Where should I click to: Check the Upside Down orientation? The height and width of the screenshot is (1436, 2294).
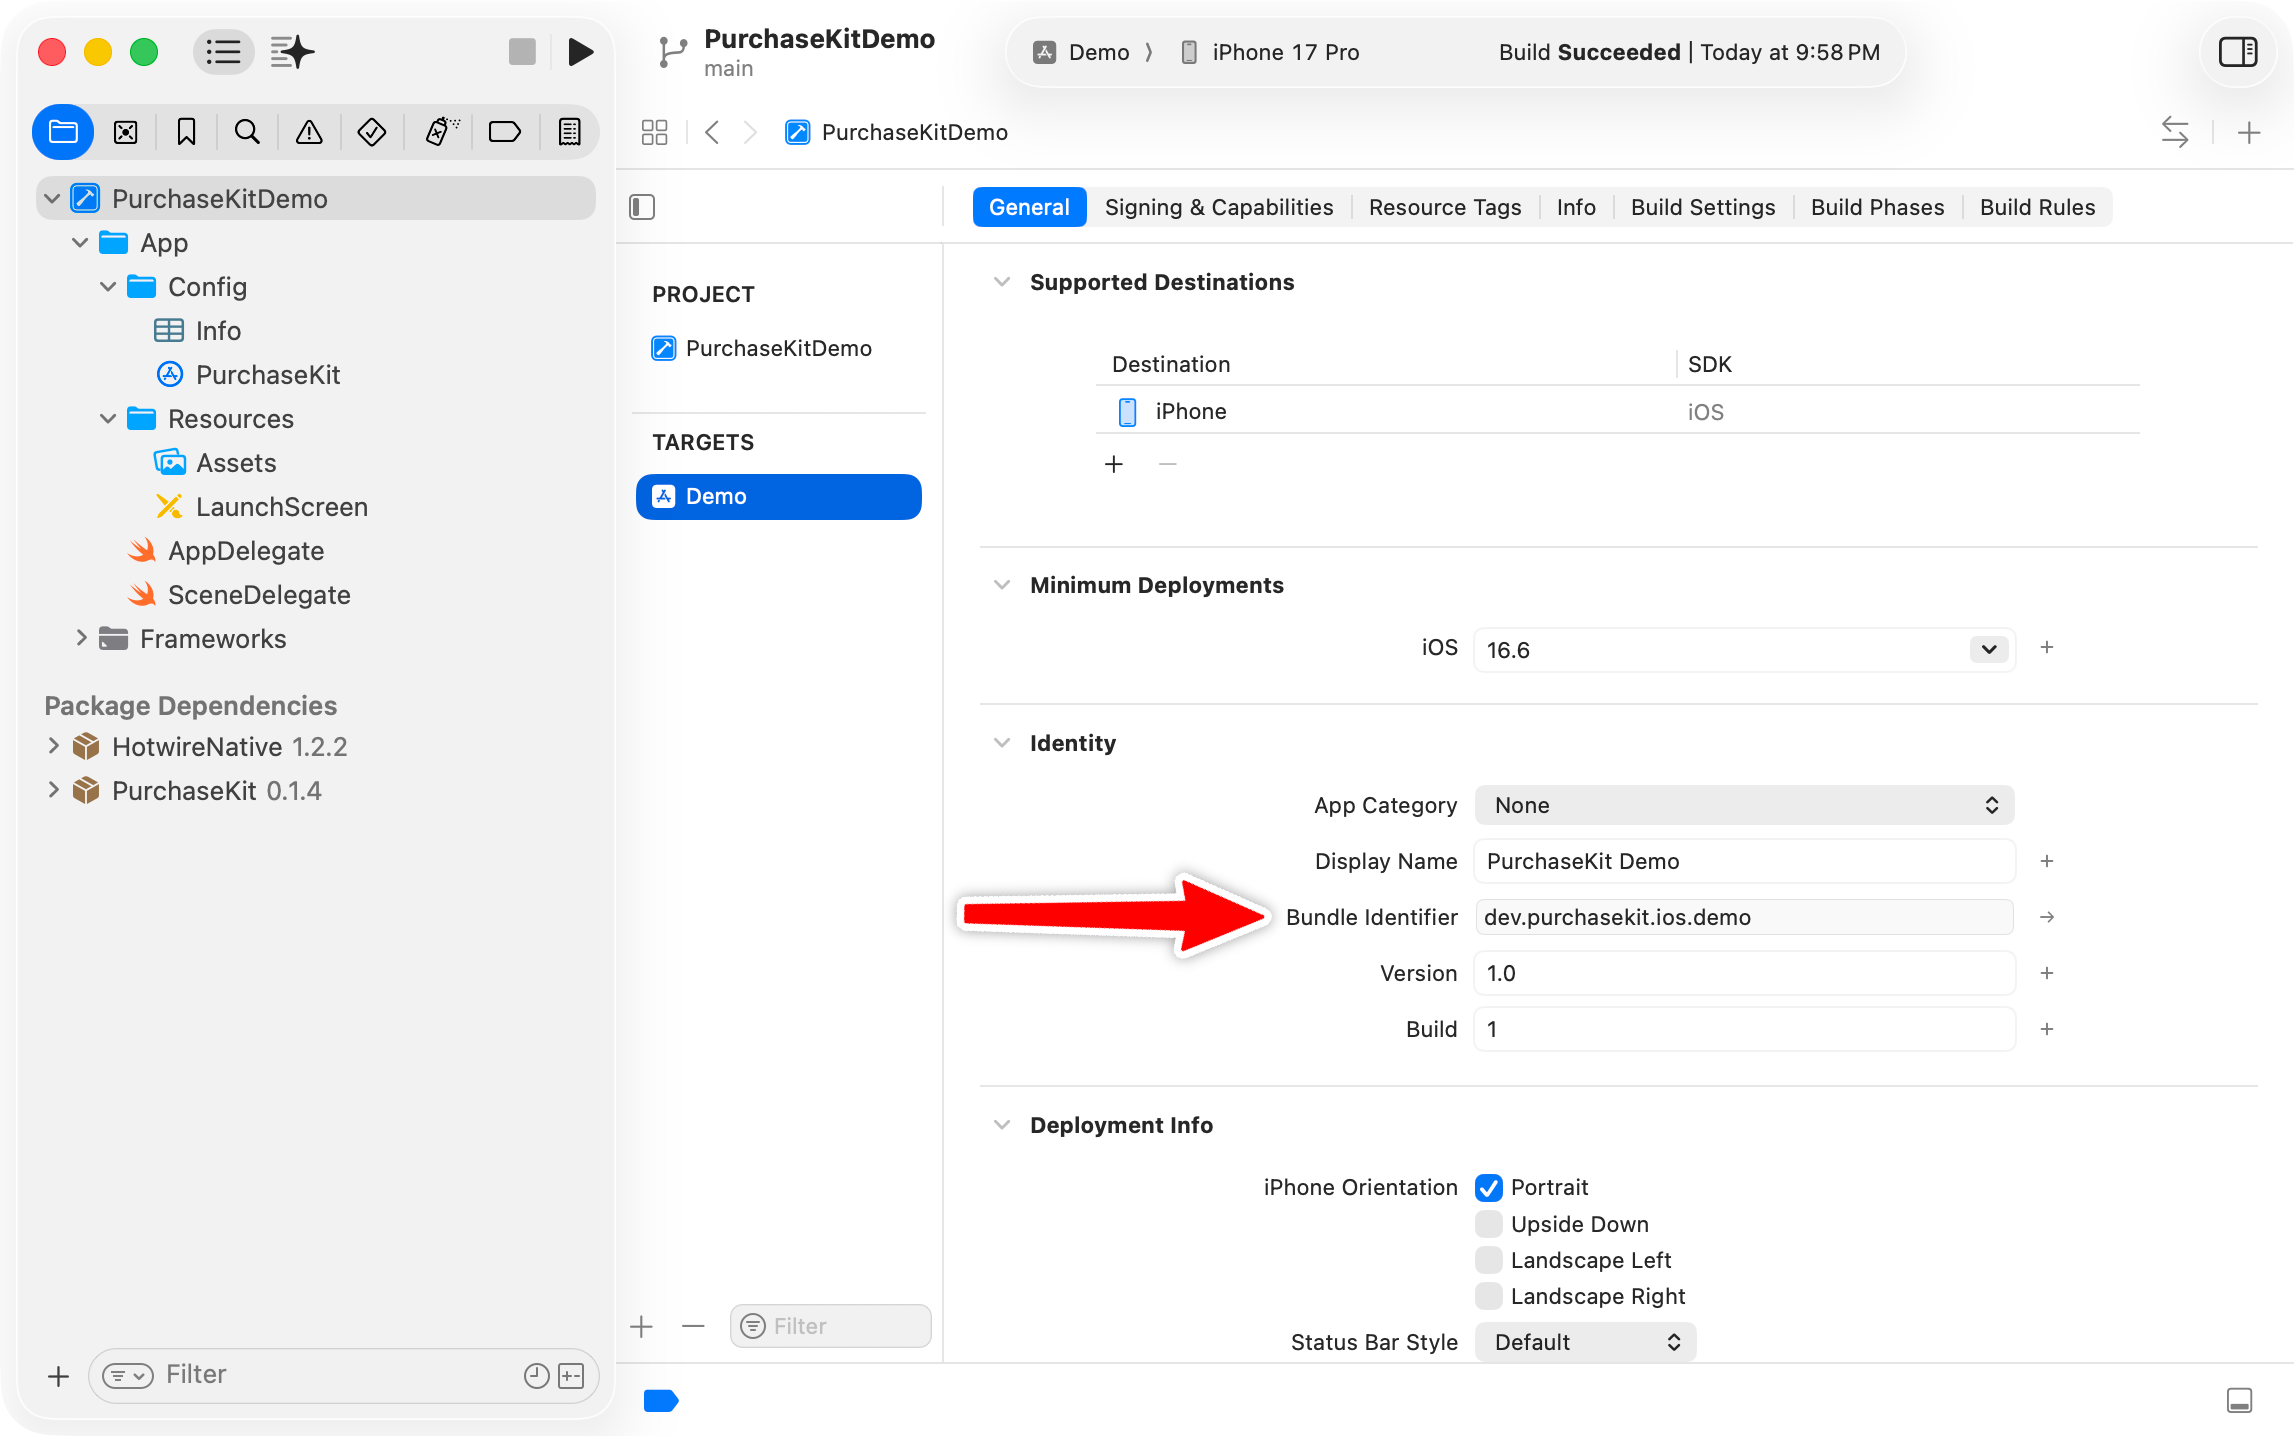pos(1489,1223)
